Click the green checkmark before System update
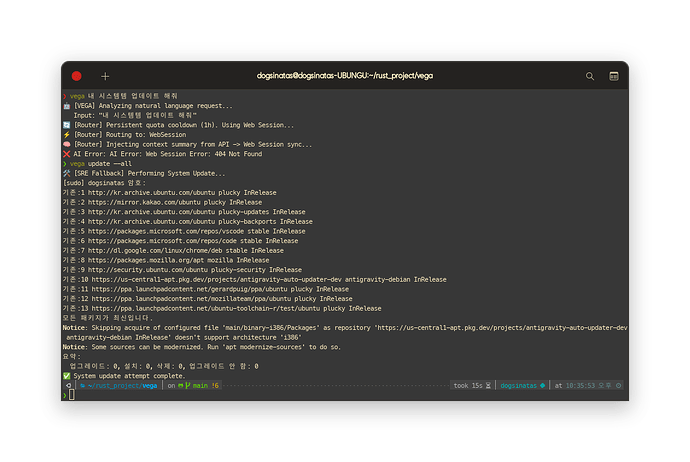 [66, 375]
